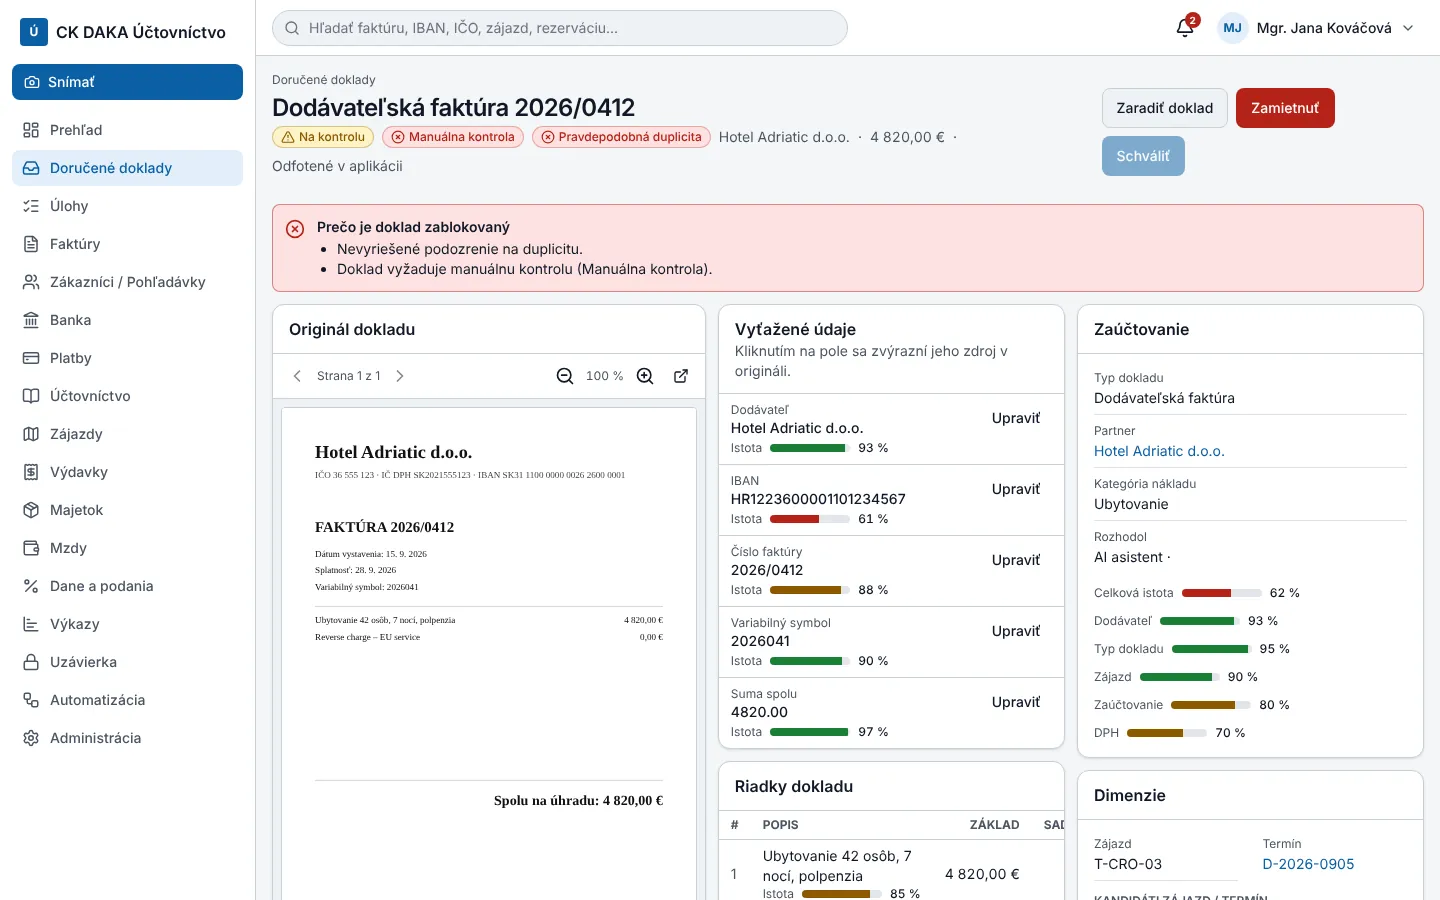Click the IBAN confidence bar at 61 %

810,519
